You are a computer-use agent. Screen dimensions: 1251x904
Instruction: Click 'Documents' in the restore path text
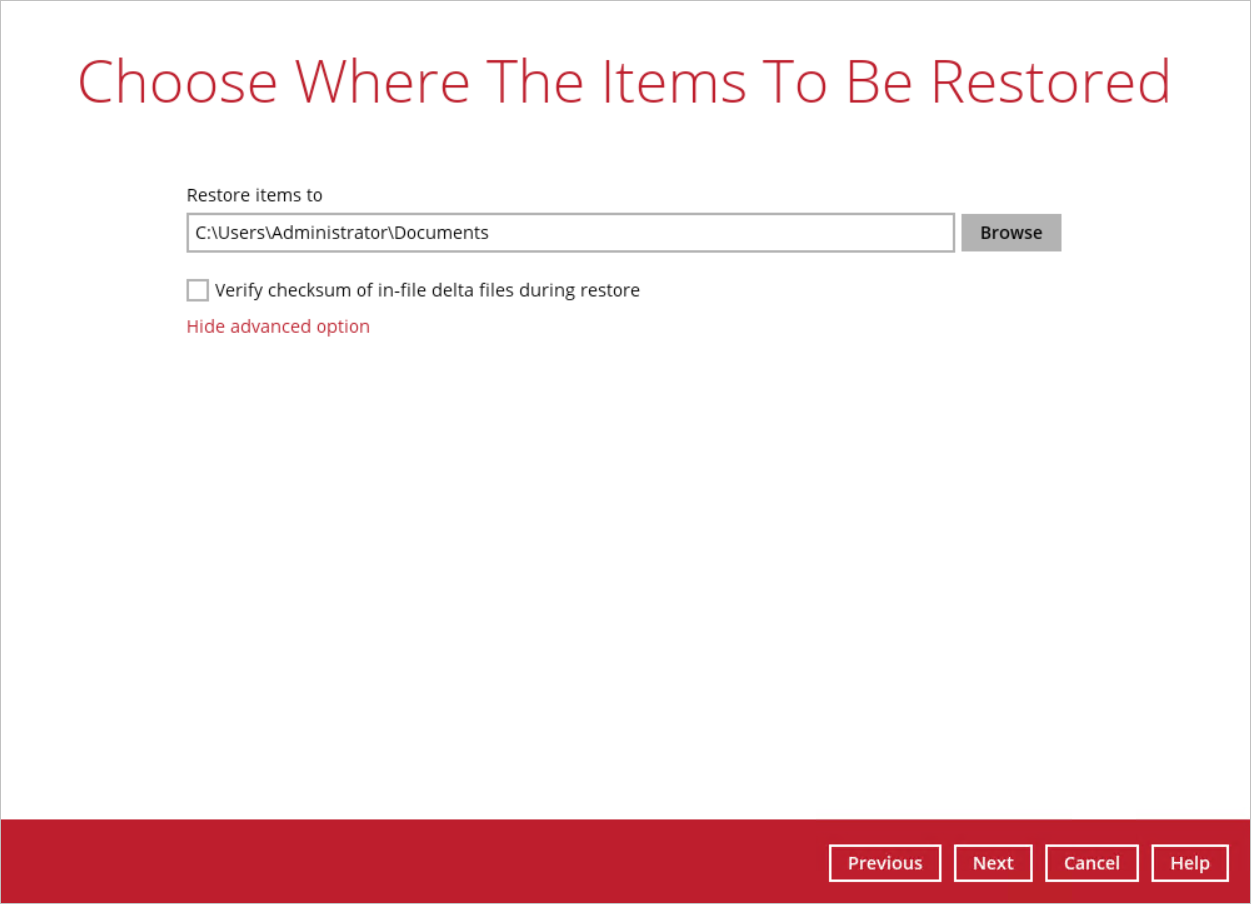coord(441,232)
